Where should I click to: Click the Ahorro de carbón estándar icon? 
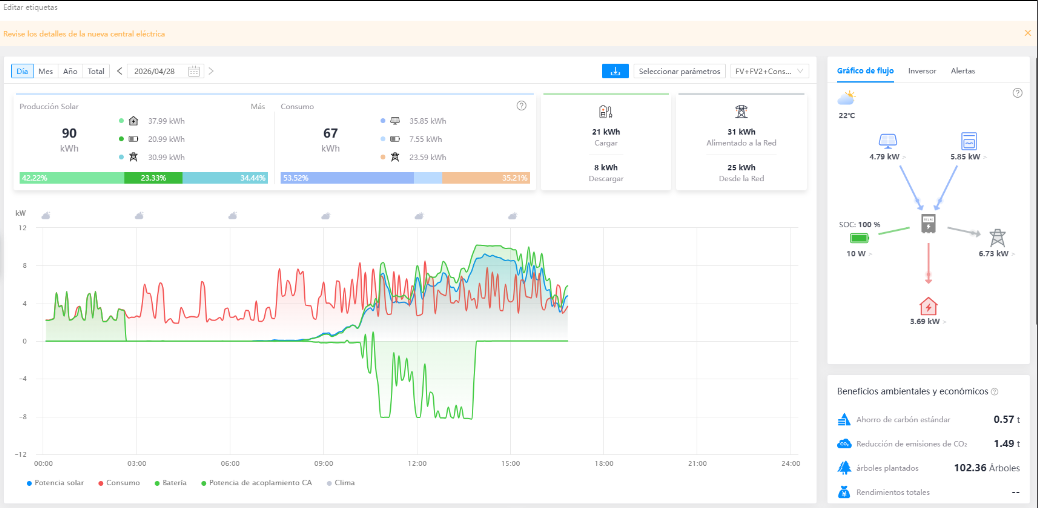pyautogui.click(x=843, y=419)
